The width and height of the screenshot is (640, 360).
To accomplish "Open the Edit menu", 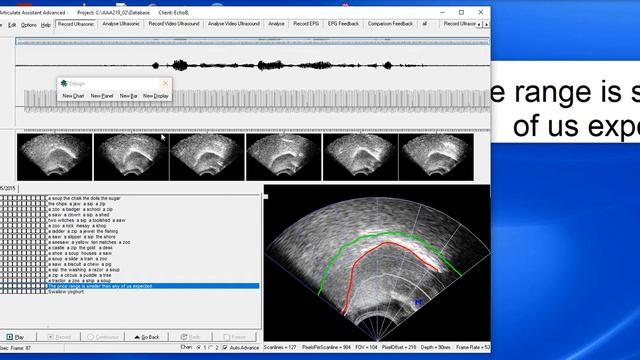I will click(x=12, y=25).
